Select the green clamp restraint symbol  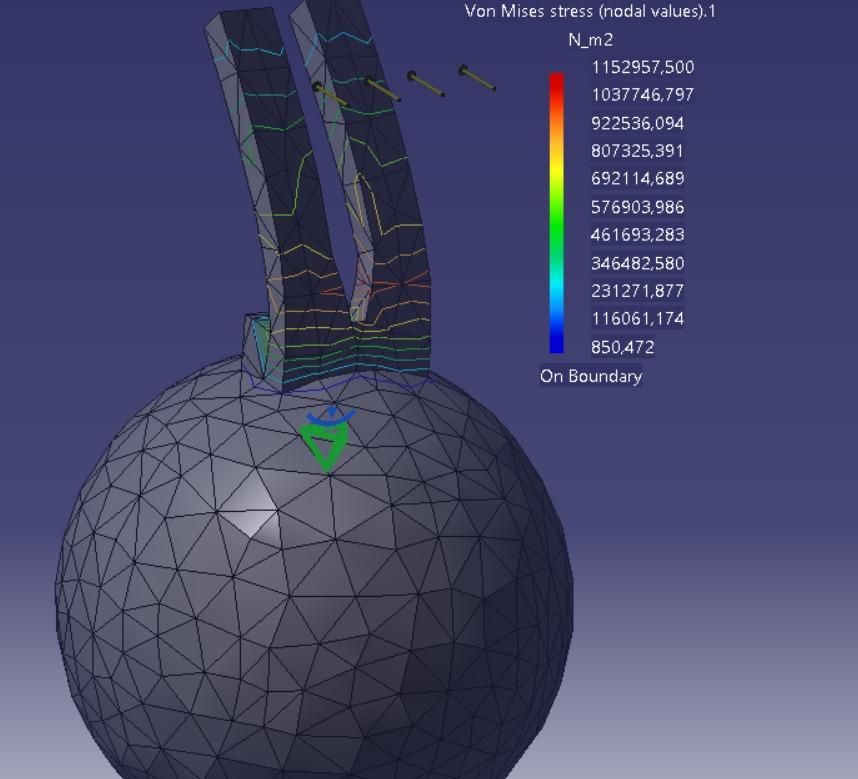325,449
